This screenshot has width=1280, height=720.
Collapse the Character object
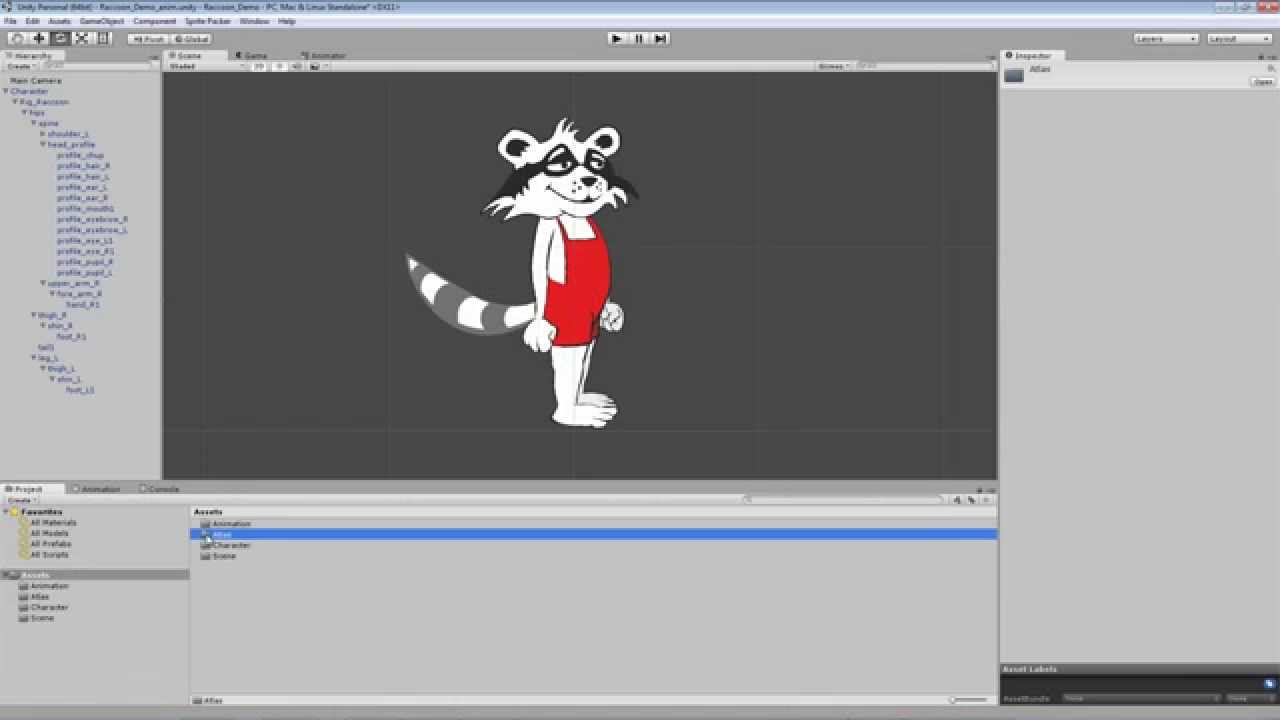(7, 91)
